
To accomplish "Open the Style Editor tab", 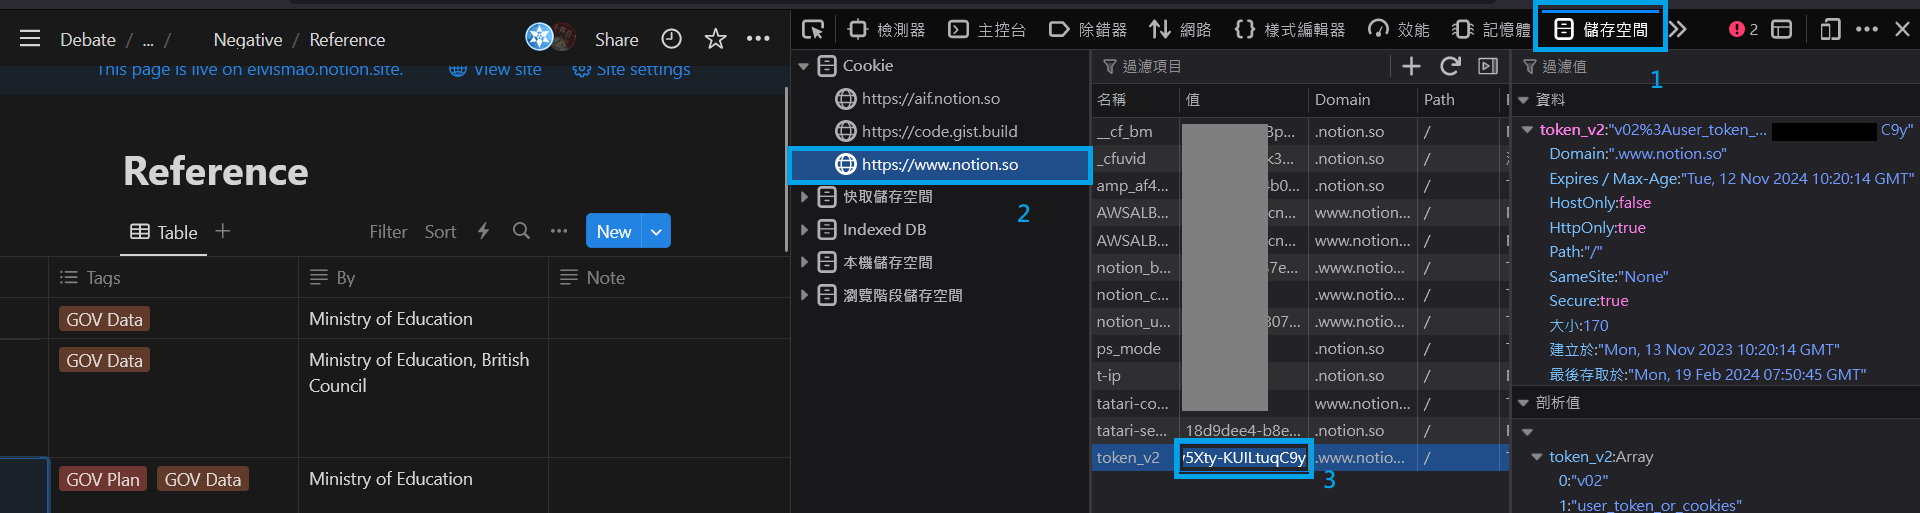I will click(x=1290, y=29).
